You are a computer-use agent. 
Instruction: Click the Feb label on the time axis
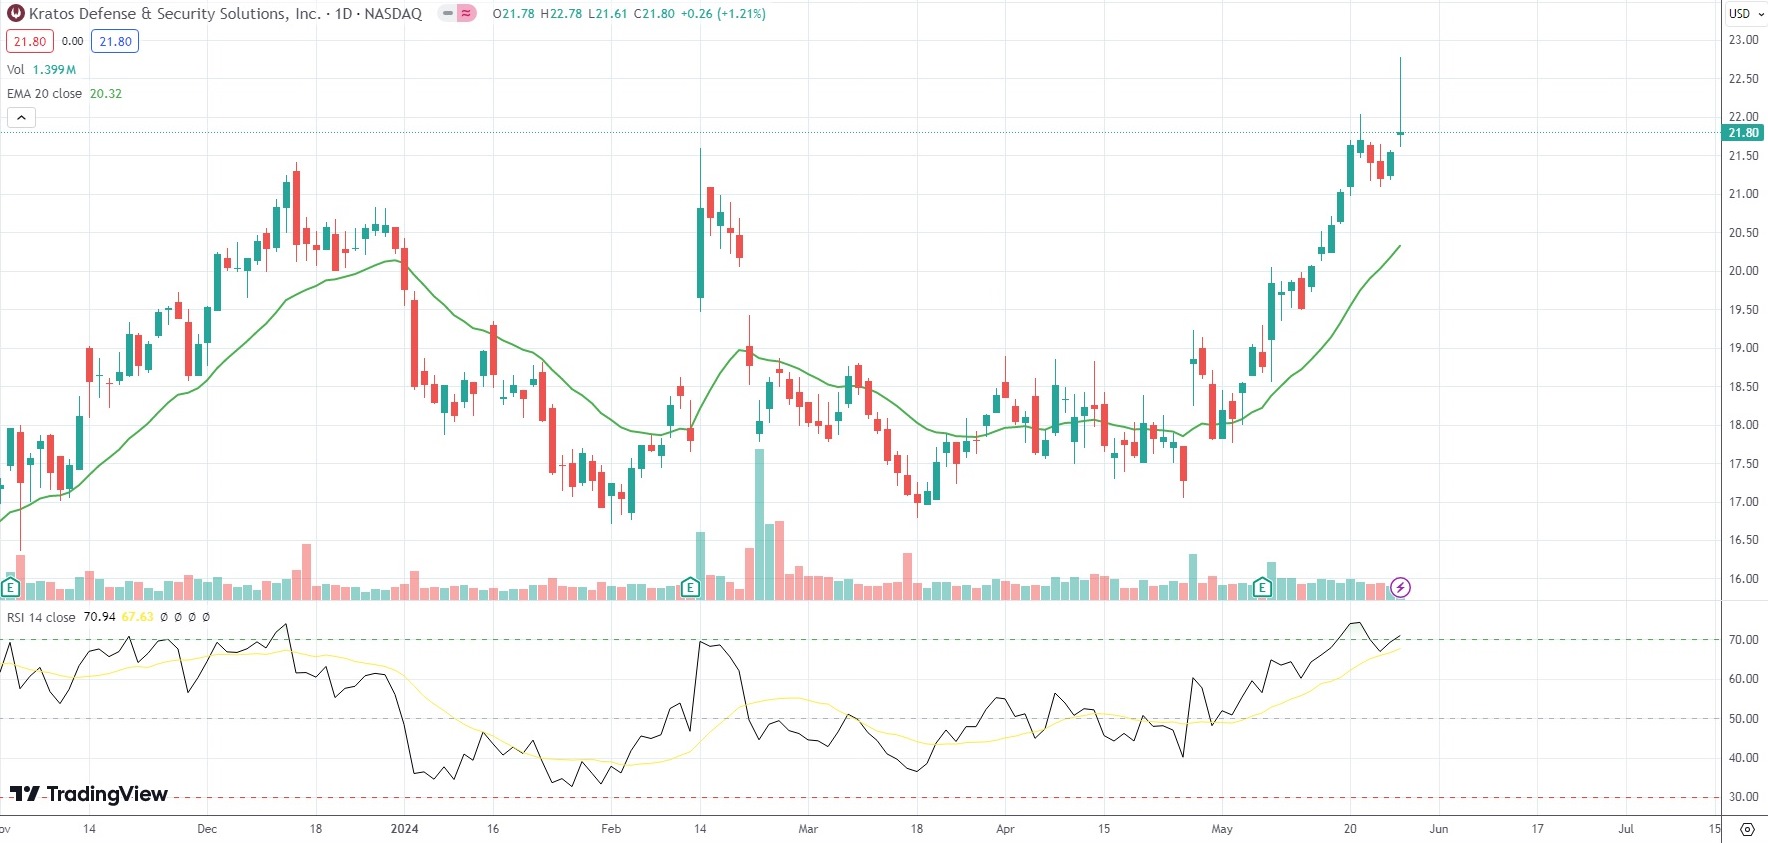[x=611, y=829]
